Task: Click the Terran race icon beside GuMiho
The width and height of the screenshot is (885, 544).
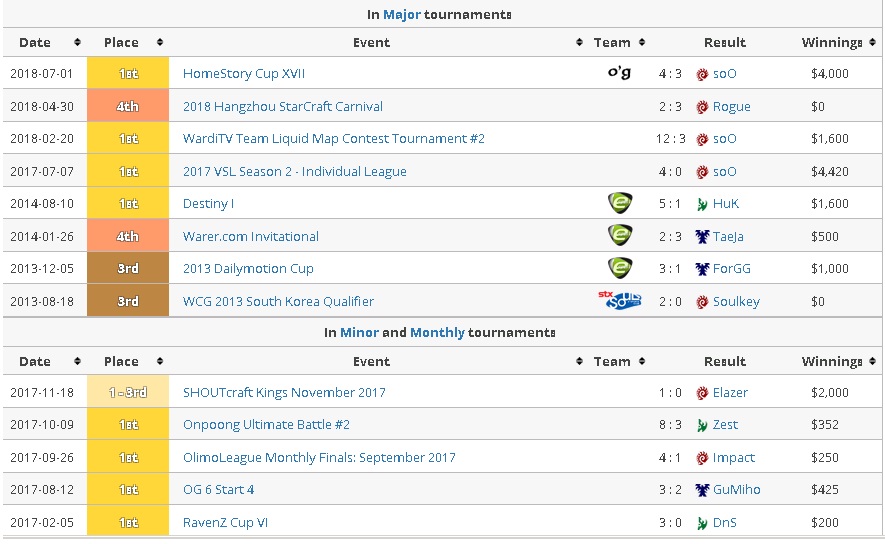Action: pyautogui.click(x=702, y=490)
